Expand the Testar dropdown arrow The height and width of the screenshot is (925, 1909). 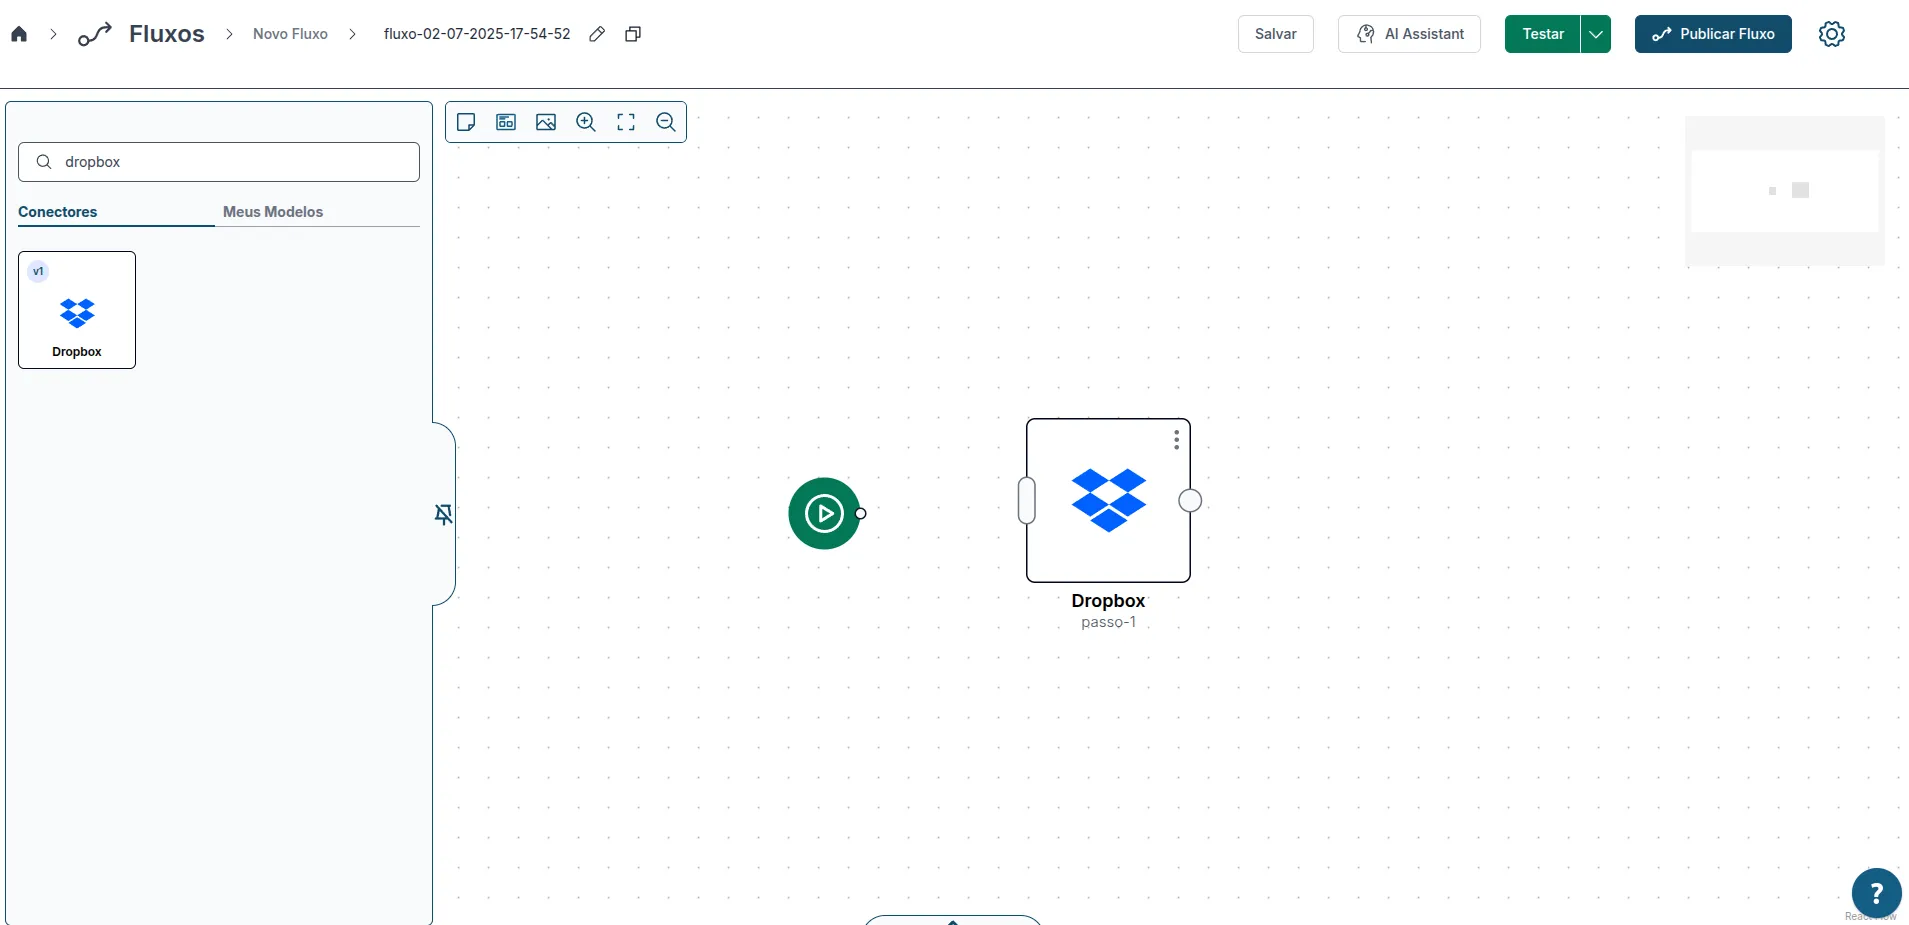coord(1596,34)
